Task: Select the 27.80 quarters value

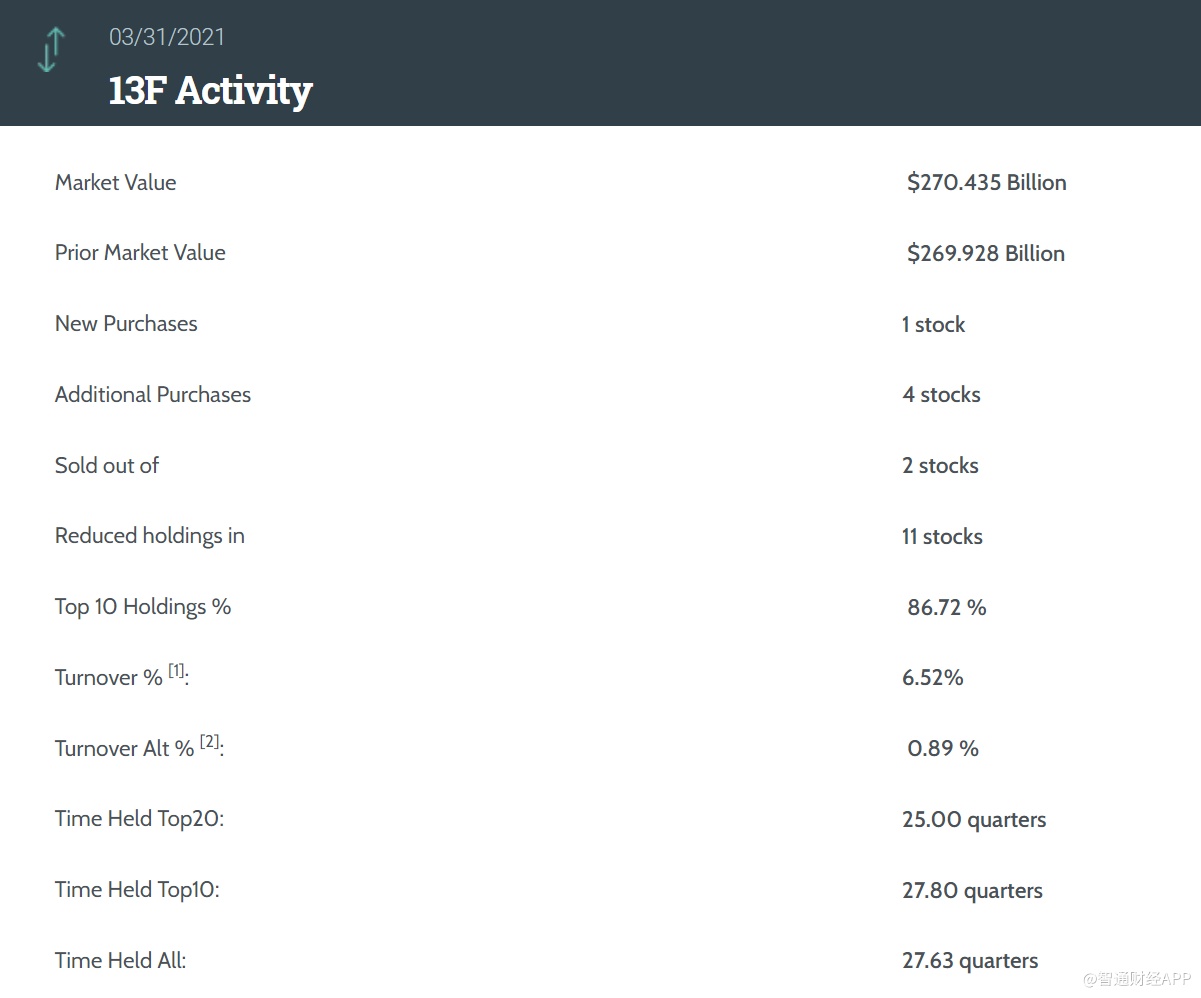Action: pos(972,891)
